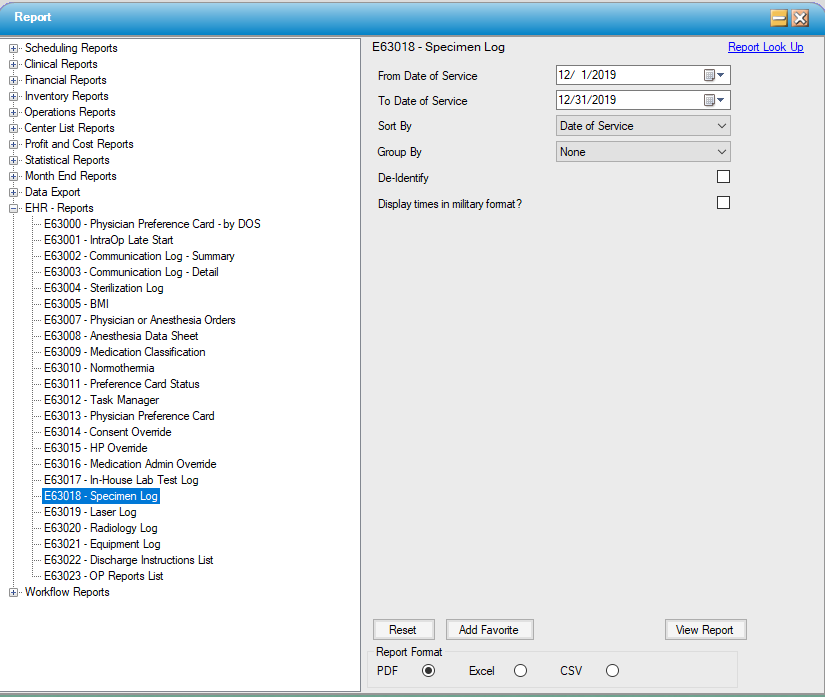Select Excel report format

(x=520, y=671)
